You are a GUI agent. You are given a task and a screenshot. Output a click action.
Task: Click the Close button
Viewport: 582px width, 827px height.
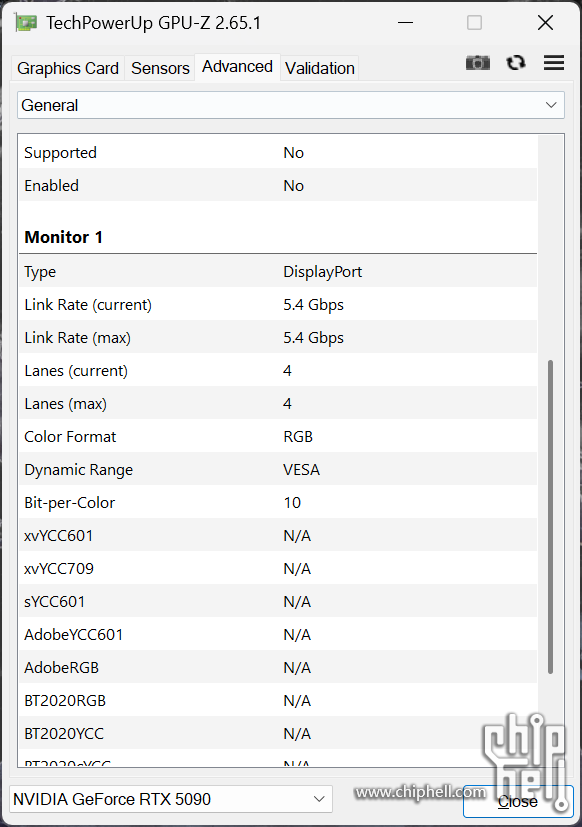pos(518,801)
